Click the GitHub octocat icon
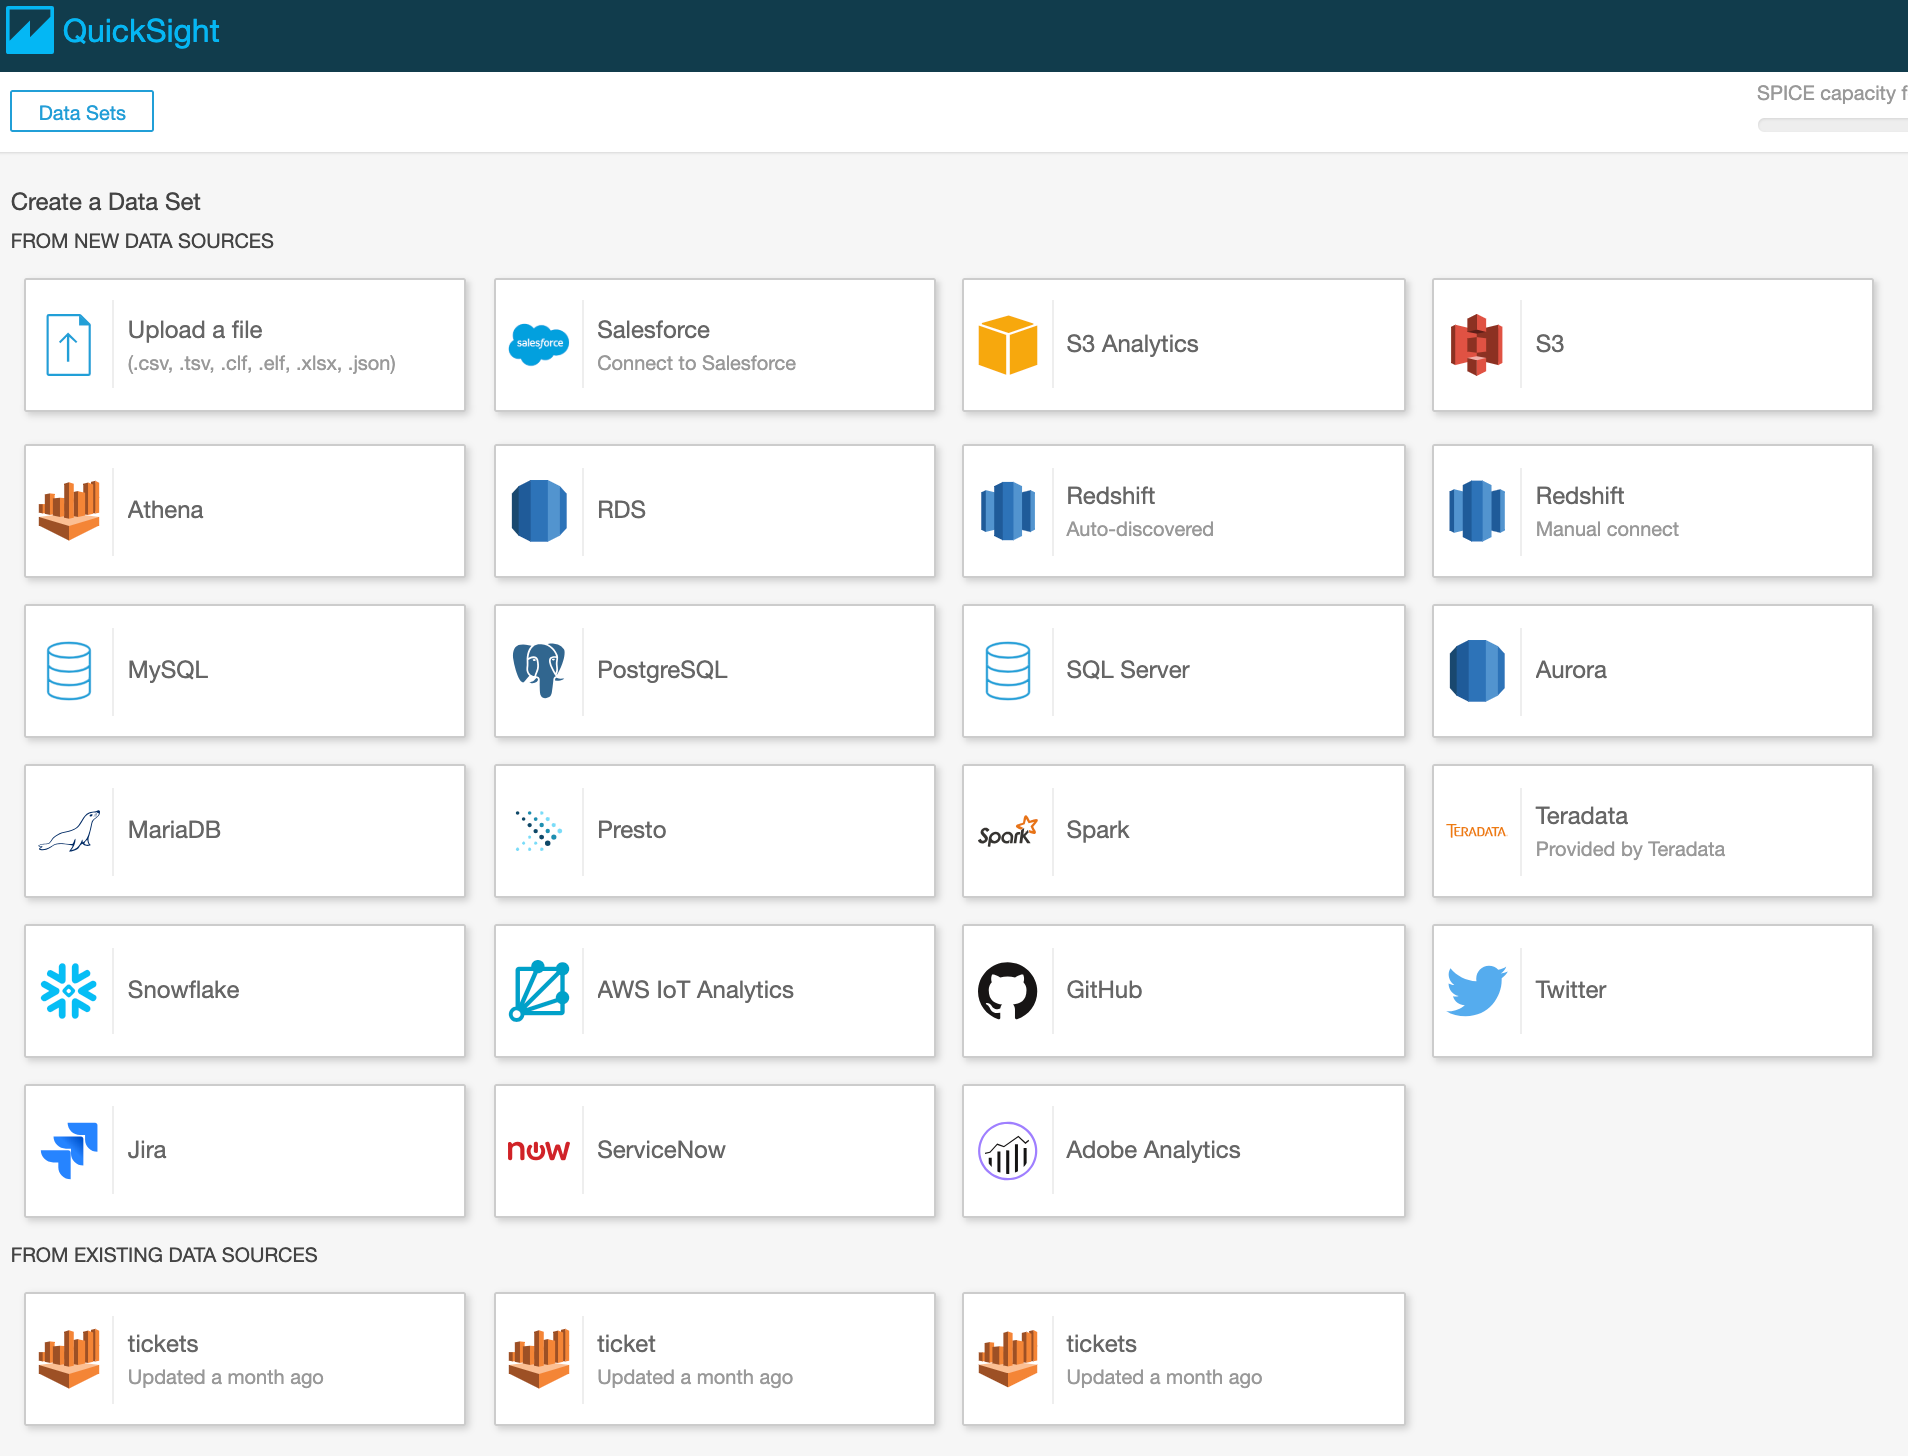The height and width of the screenshot is (1456, 1908). 1008,991
